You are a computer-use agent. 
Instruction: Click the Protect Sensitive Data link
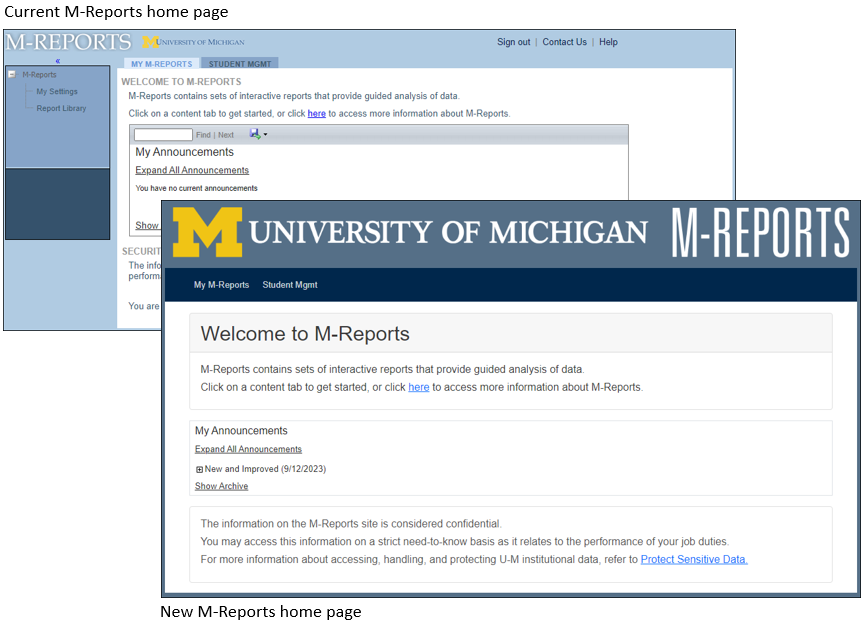coord(693,560)
